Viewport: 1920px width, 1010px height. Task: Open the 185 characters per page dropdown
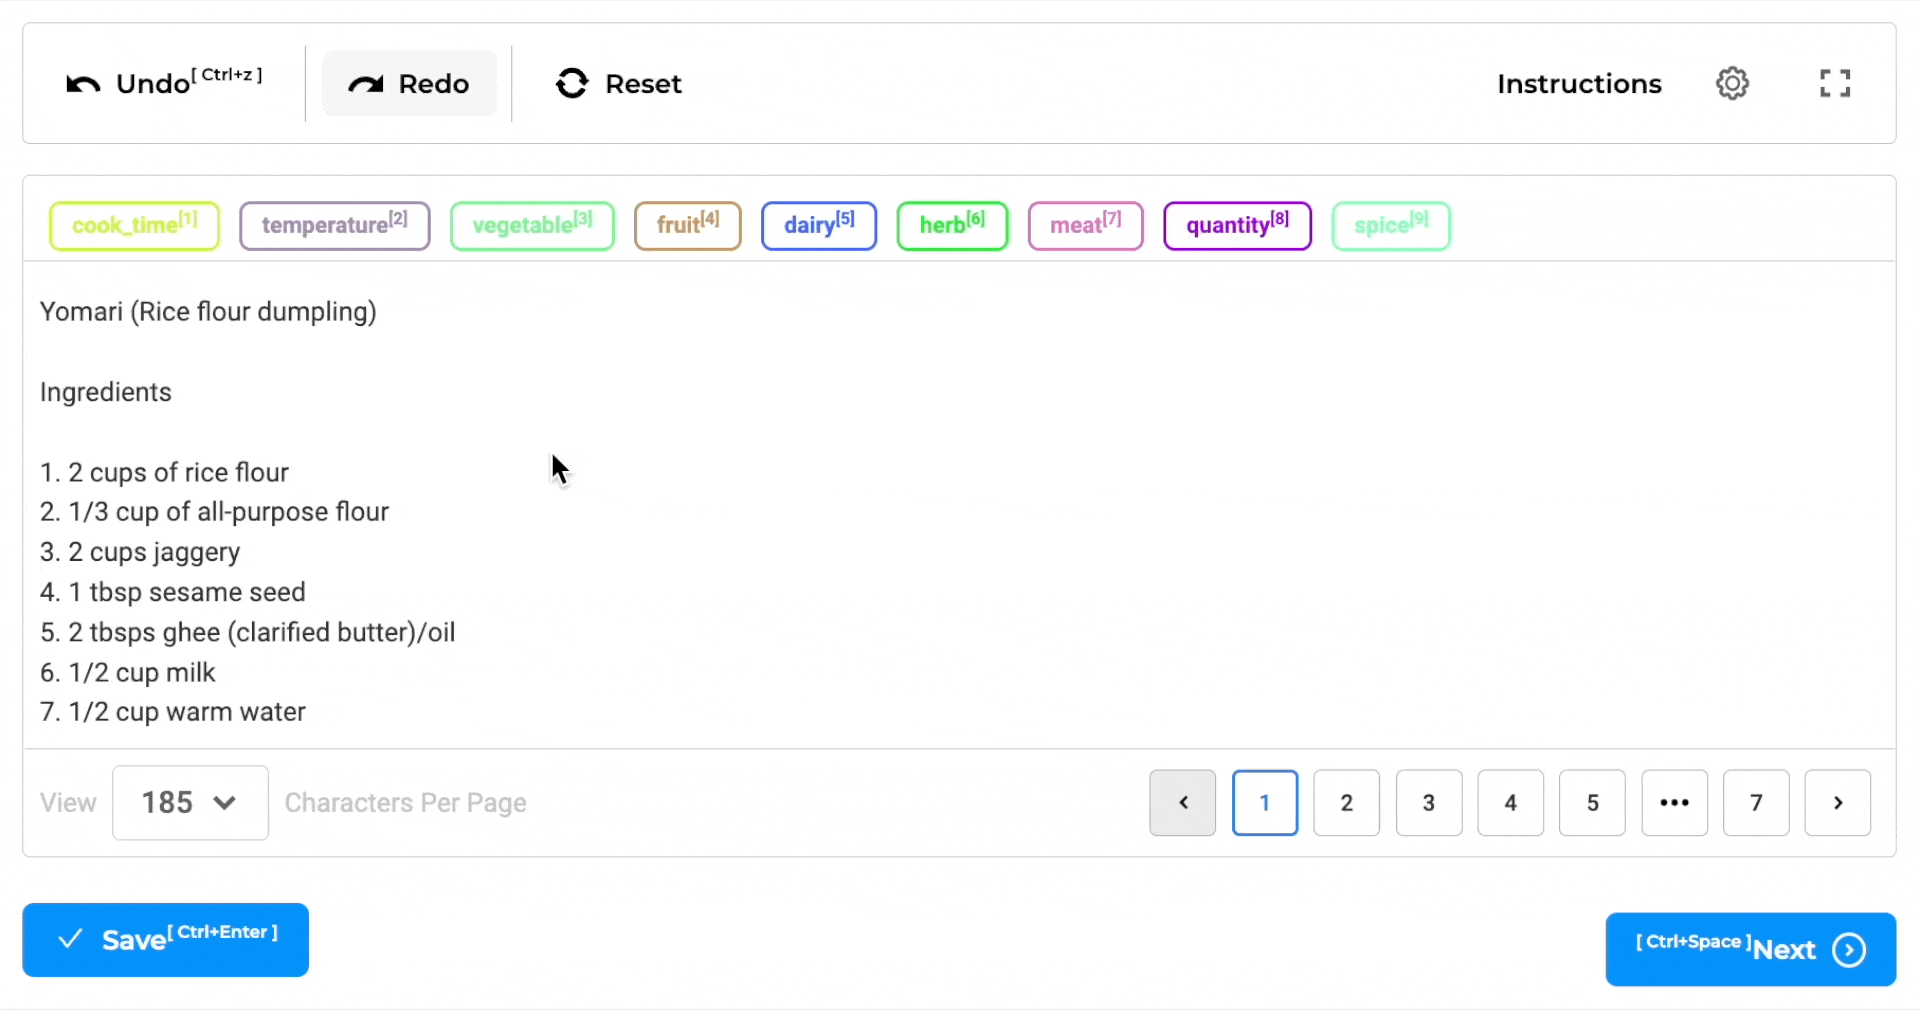pos(190,803)
